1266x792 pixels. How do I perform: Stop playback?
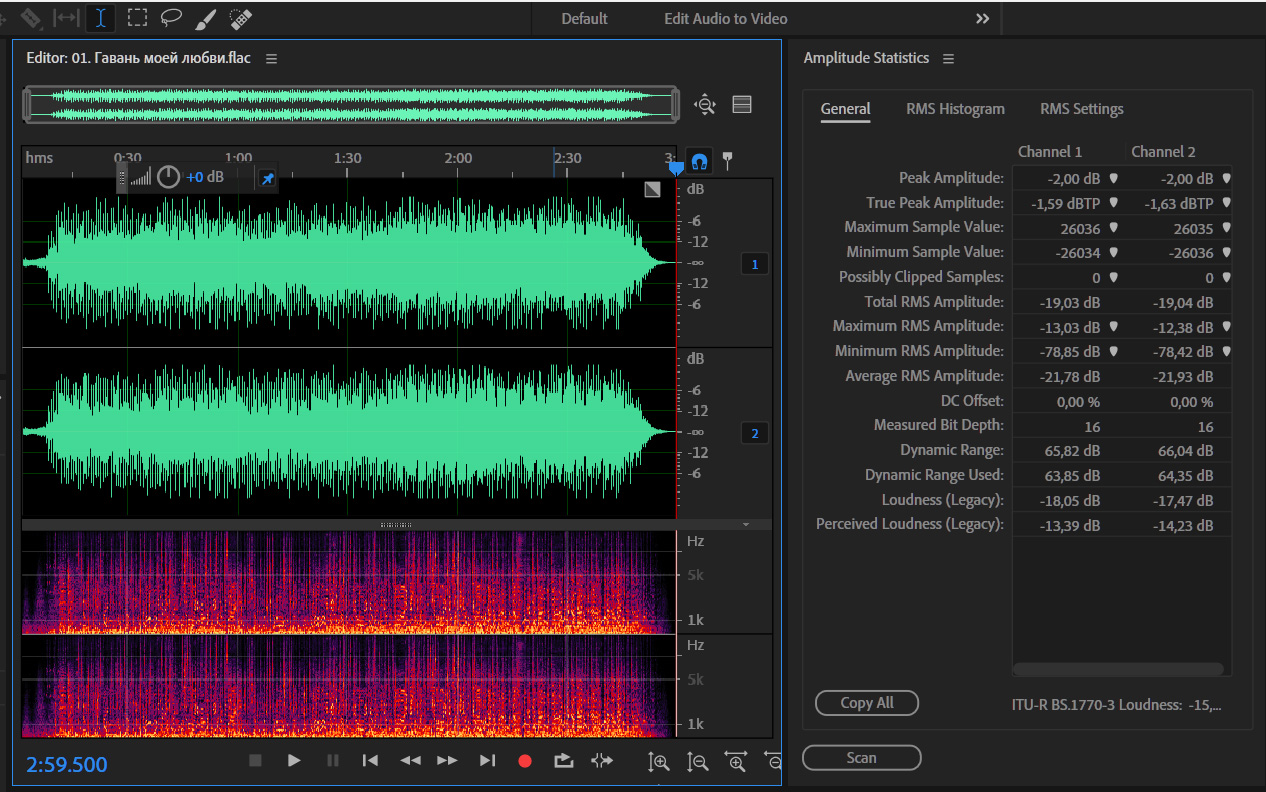click(255, 761)
